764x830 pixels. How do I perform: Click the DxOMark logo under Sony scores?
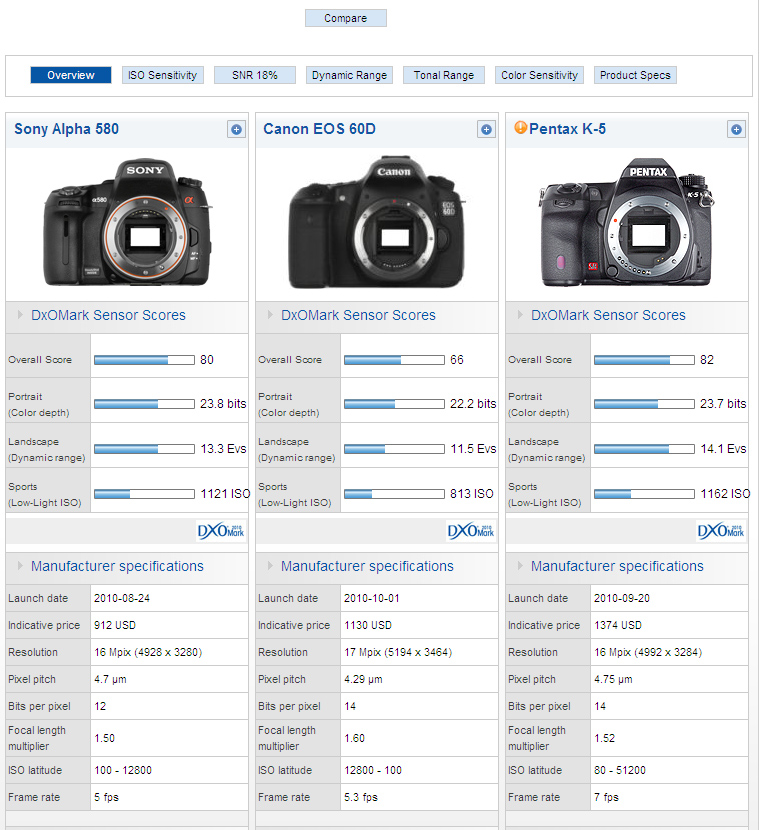[x=220, y=531]
